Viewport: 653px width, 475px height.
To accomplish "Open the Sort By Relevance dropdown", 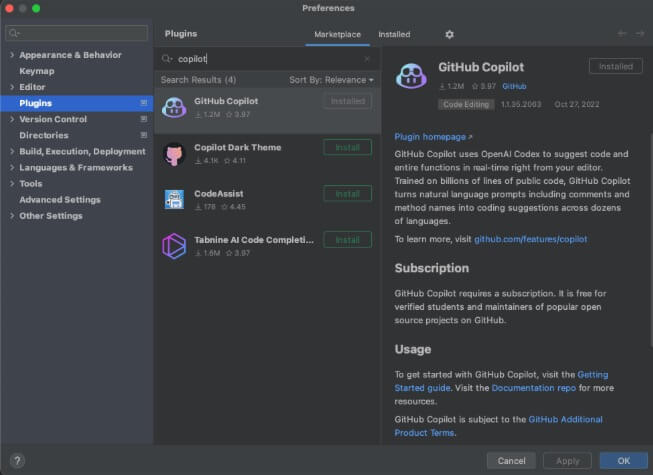I will tap(331, 80).
